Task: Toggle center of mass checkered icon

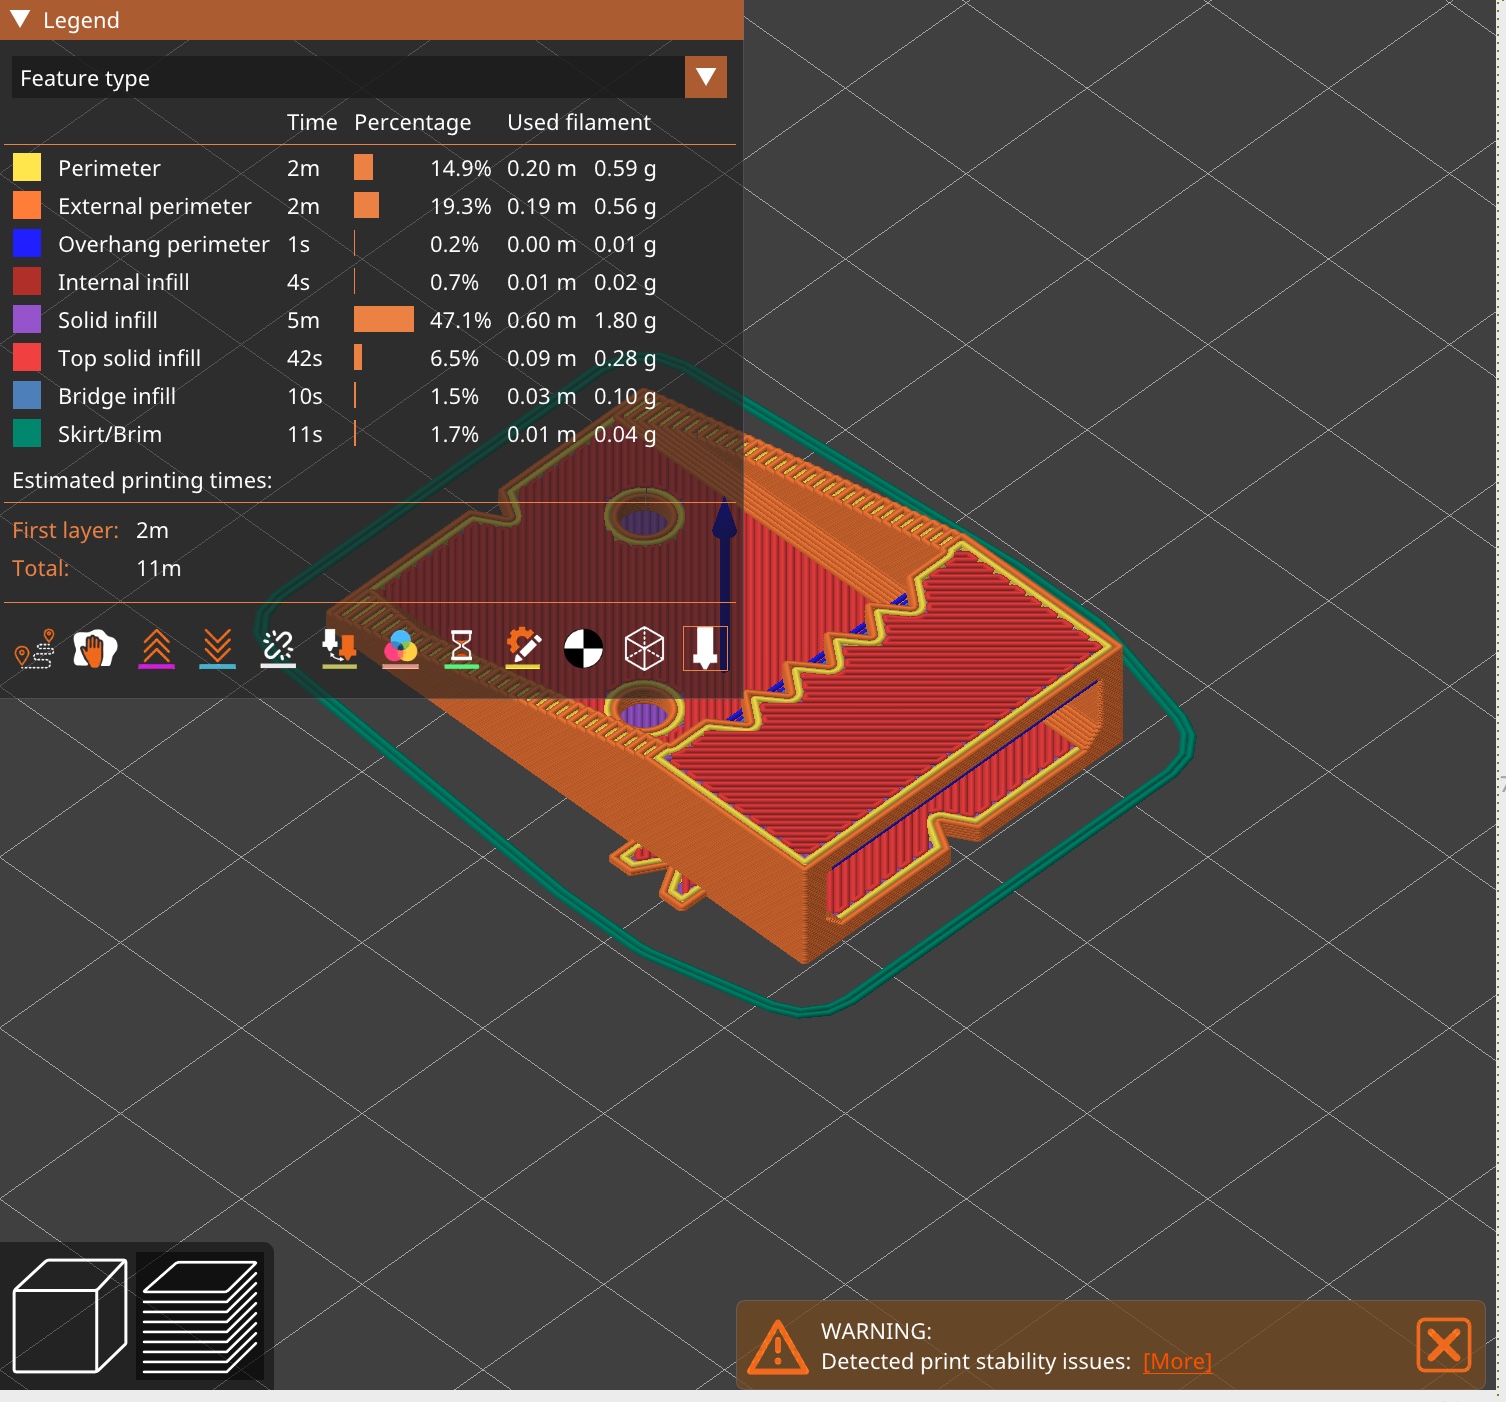Action: click(x=585, y=648)
